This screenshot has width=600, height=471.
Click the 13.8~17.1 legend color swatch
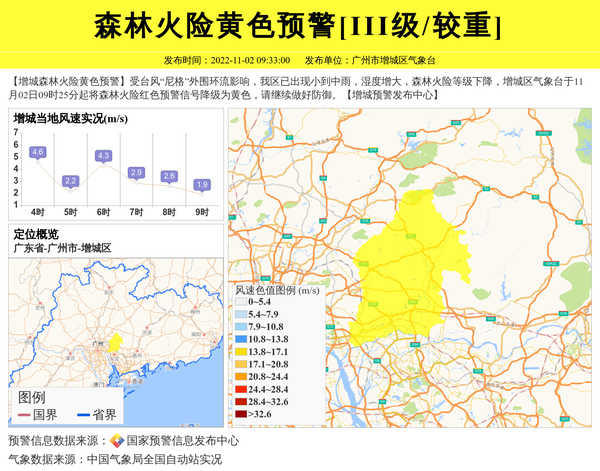(241, 353)
